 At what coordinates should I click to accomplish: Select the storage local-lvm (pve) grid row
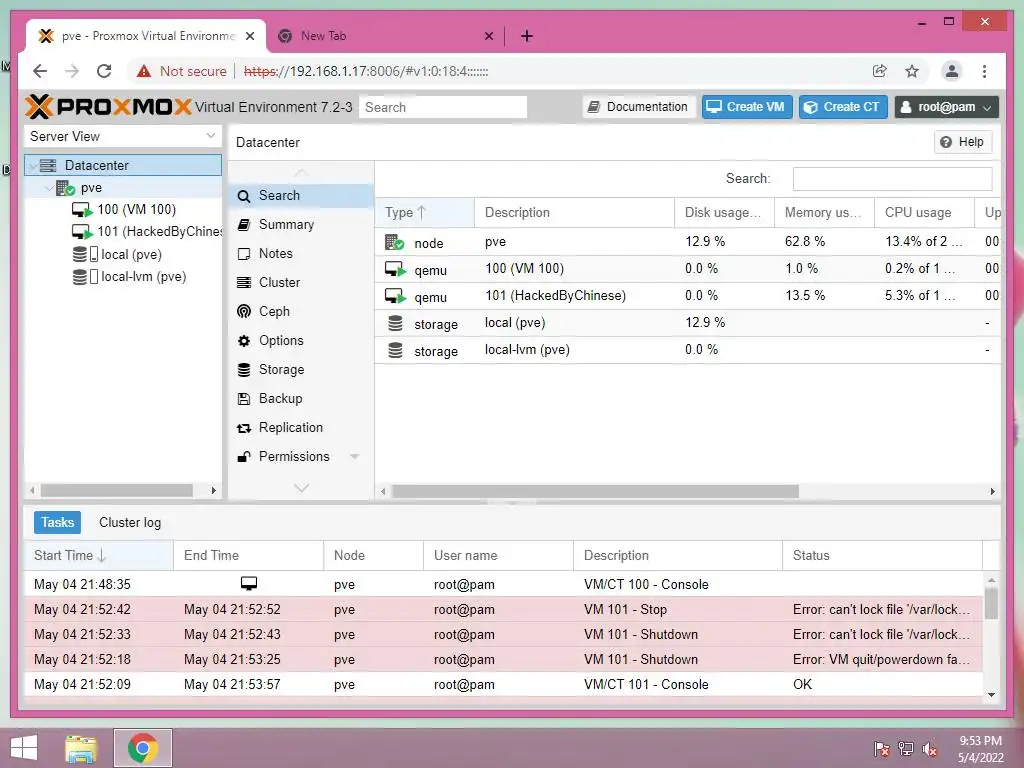[x=687, y=350]
